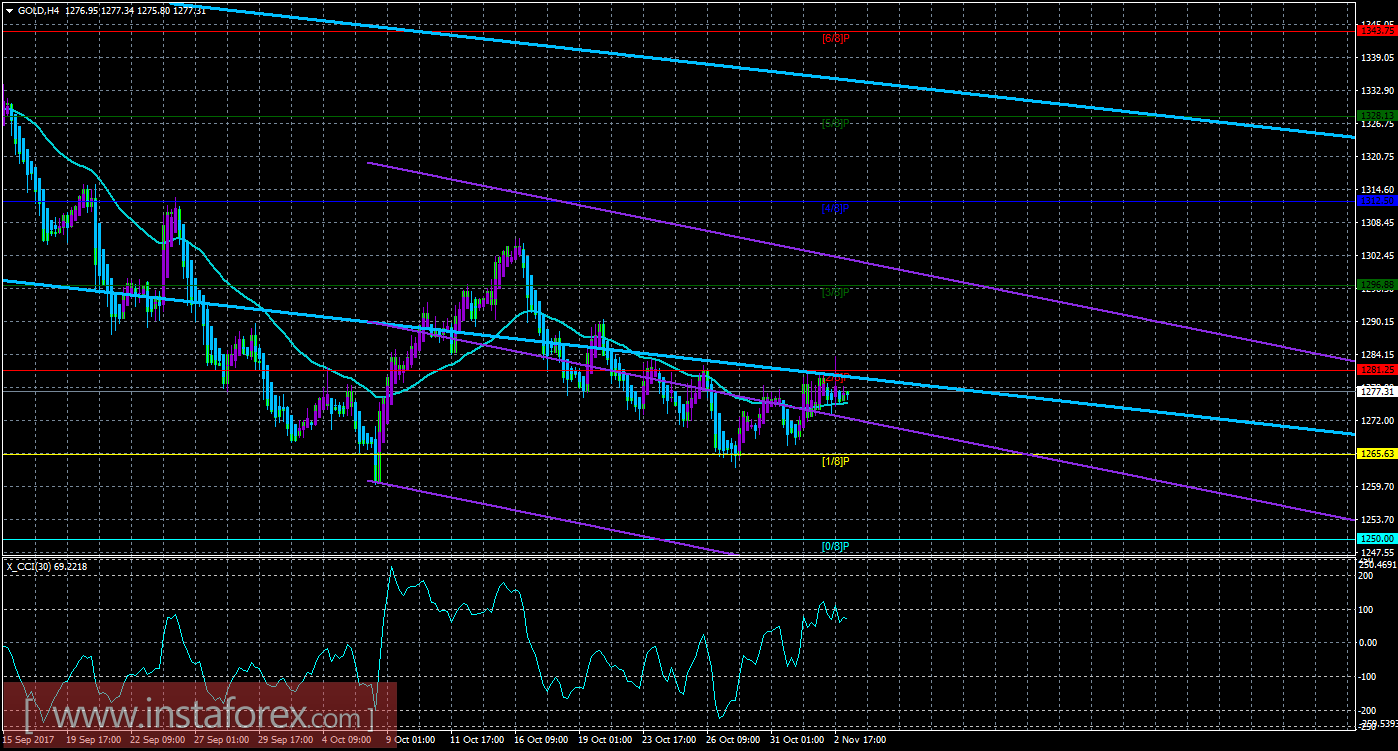Click the 1259.70 price scale value

pos(1376,487)
